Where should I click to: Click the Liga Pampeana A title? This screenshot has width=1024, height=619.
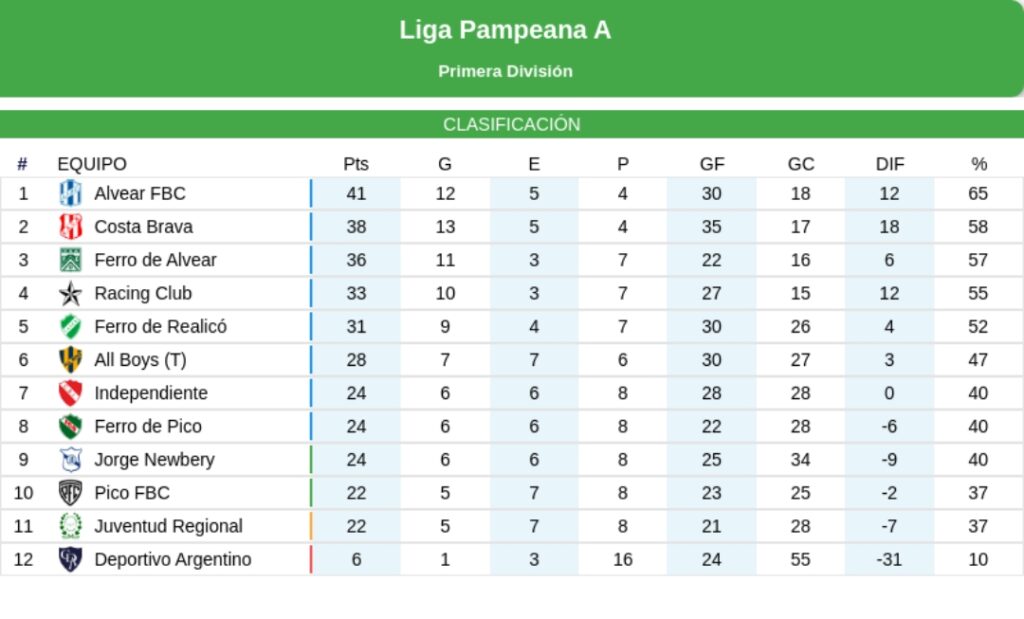tap(505, 30)
